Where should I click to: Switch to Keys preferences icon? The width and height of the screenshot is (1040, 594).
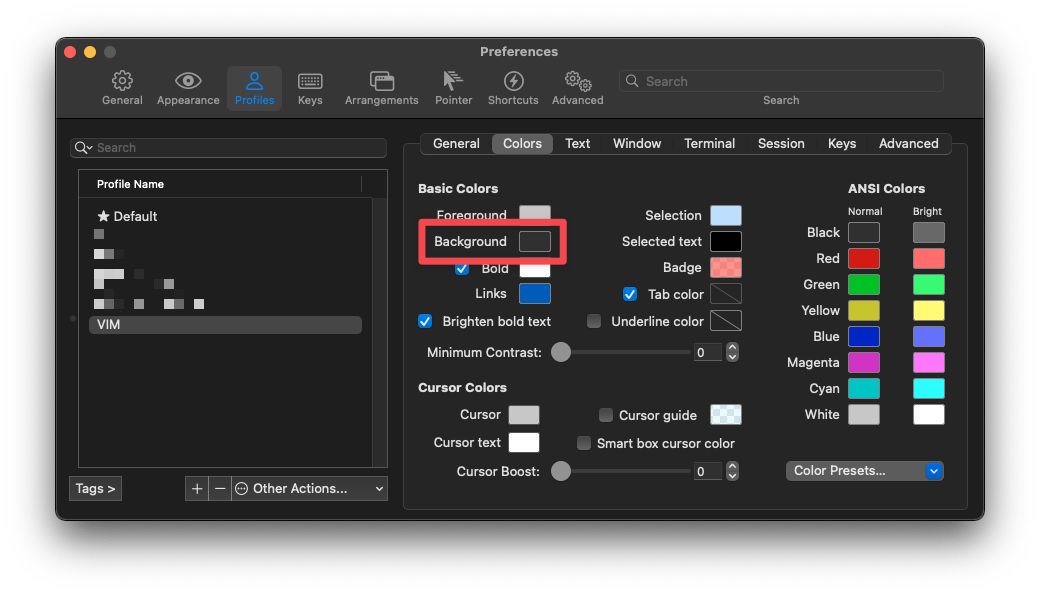click(x=310, y=88)
